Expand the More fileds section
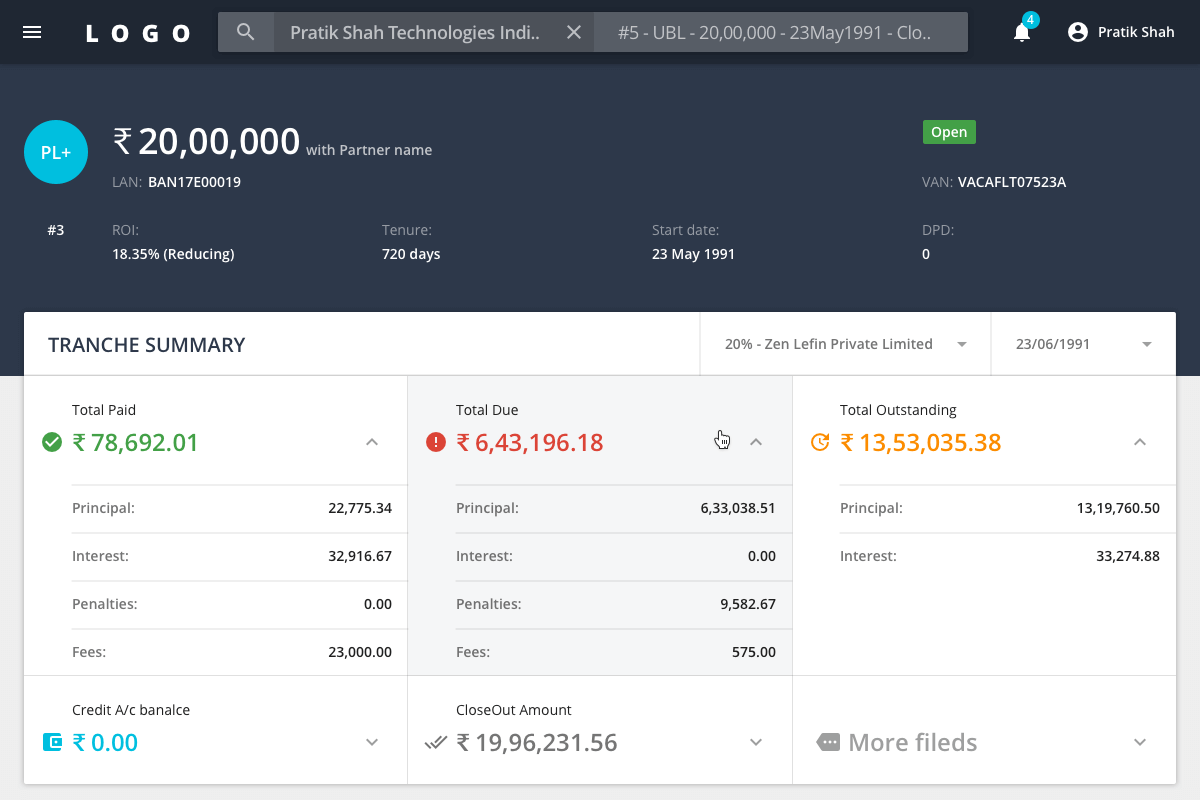This screenshot has height=800, width=1200. click(1140, 743)
